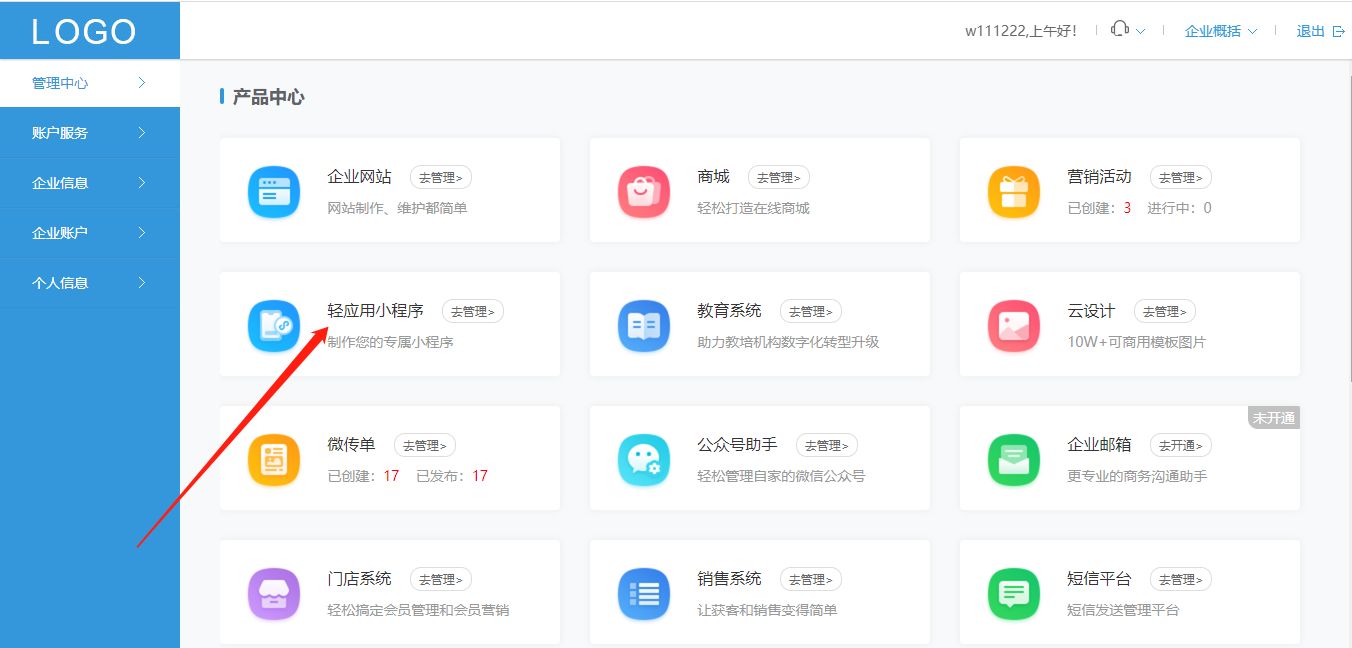The width and height of the screenshot is (1352, 648).
Task: Select 企业账户 in the sidebar
Action: pos(90,233)
